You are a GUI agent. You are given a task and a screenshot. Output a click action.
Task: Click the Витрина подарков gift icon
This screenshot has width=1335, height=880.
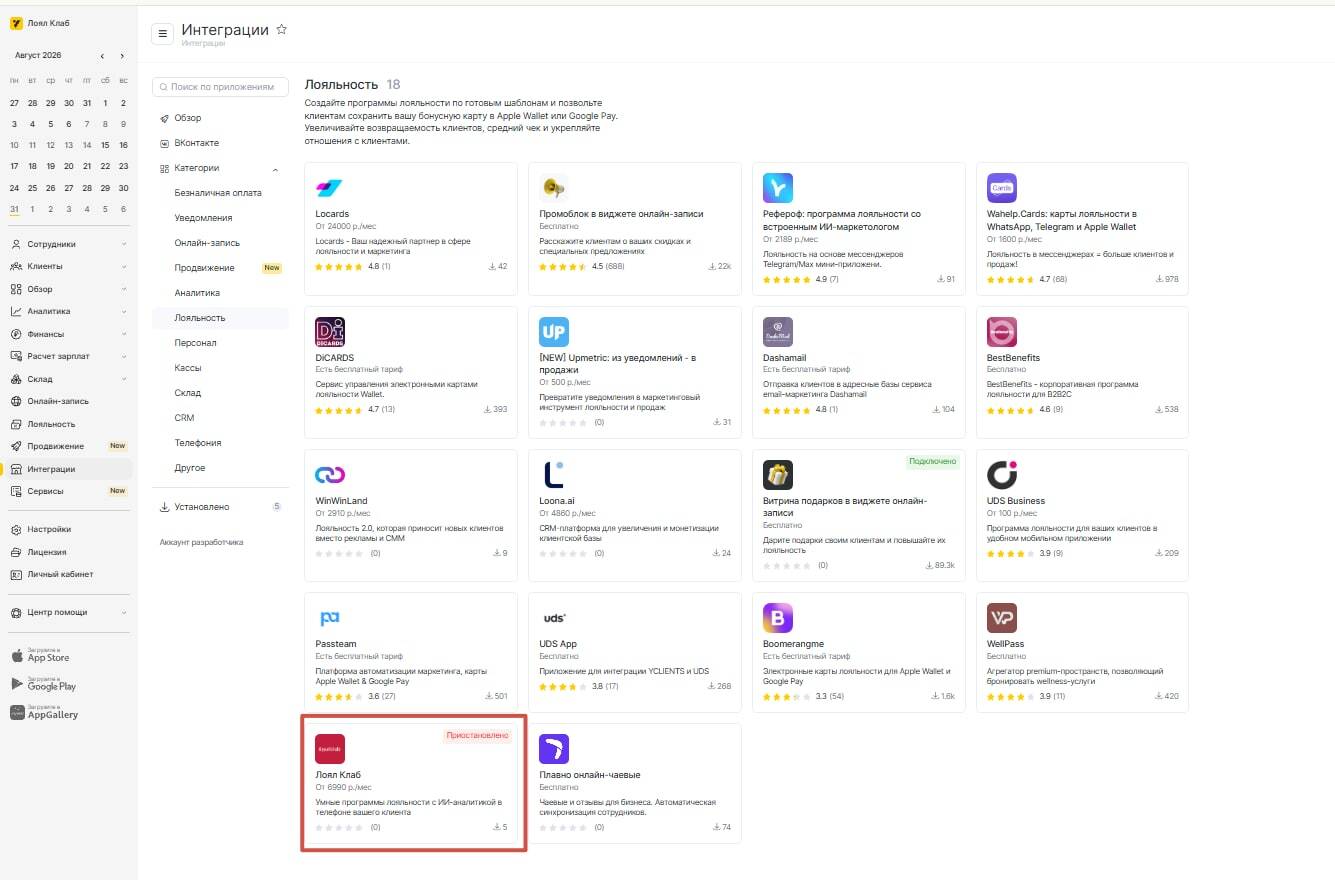(x=777, y=475)
